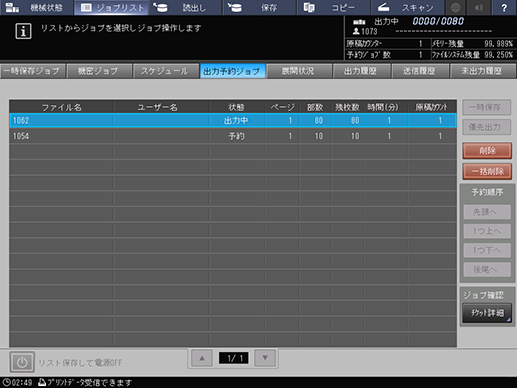Click the ジョブ確認 panel label
517x388 pixels.
(483, 295)
